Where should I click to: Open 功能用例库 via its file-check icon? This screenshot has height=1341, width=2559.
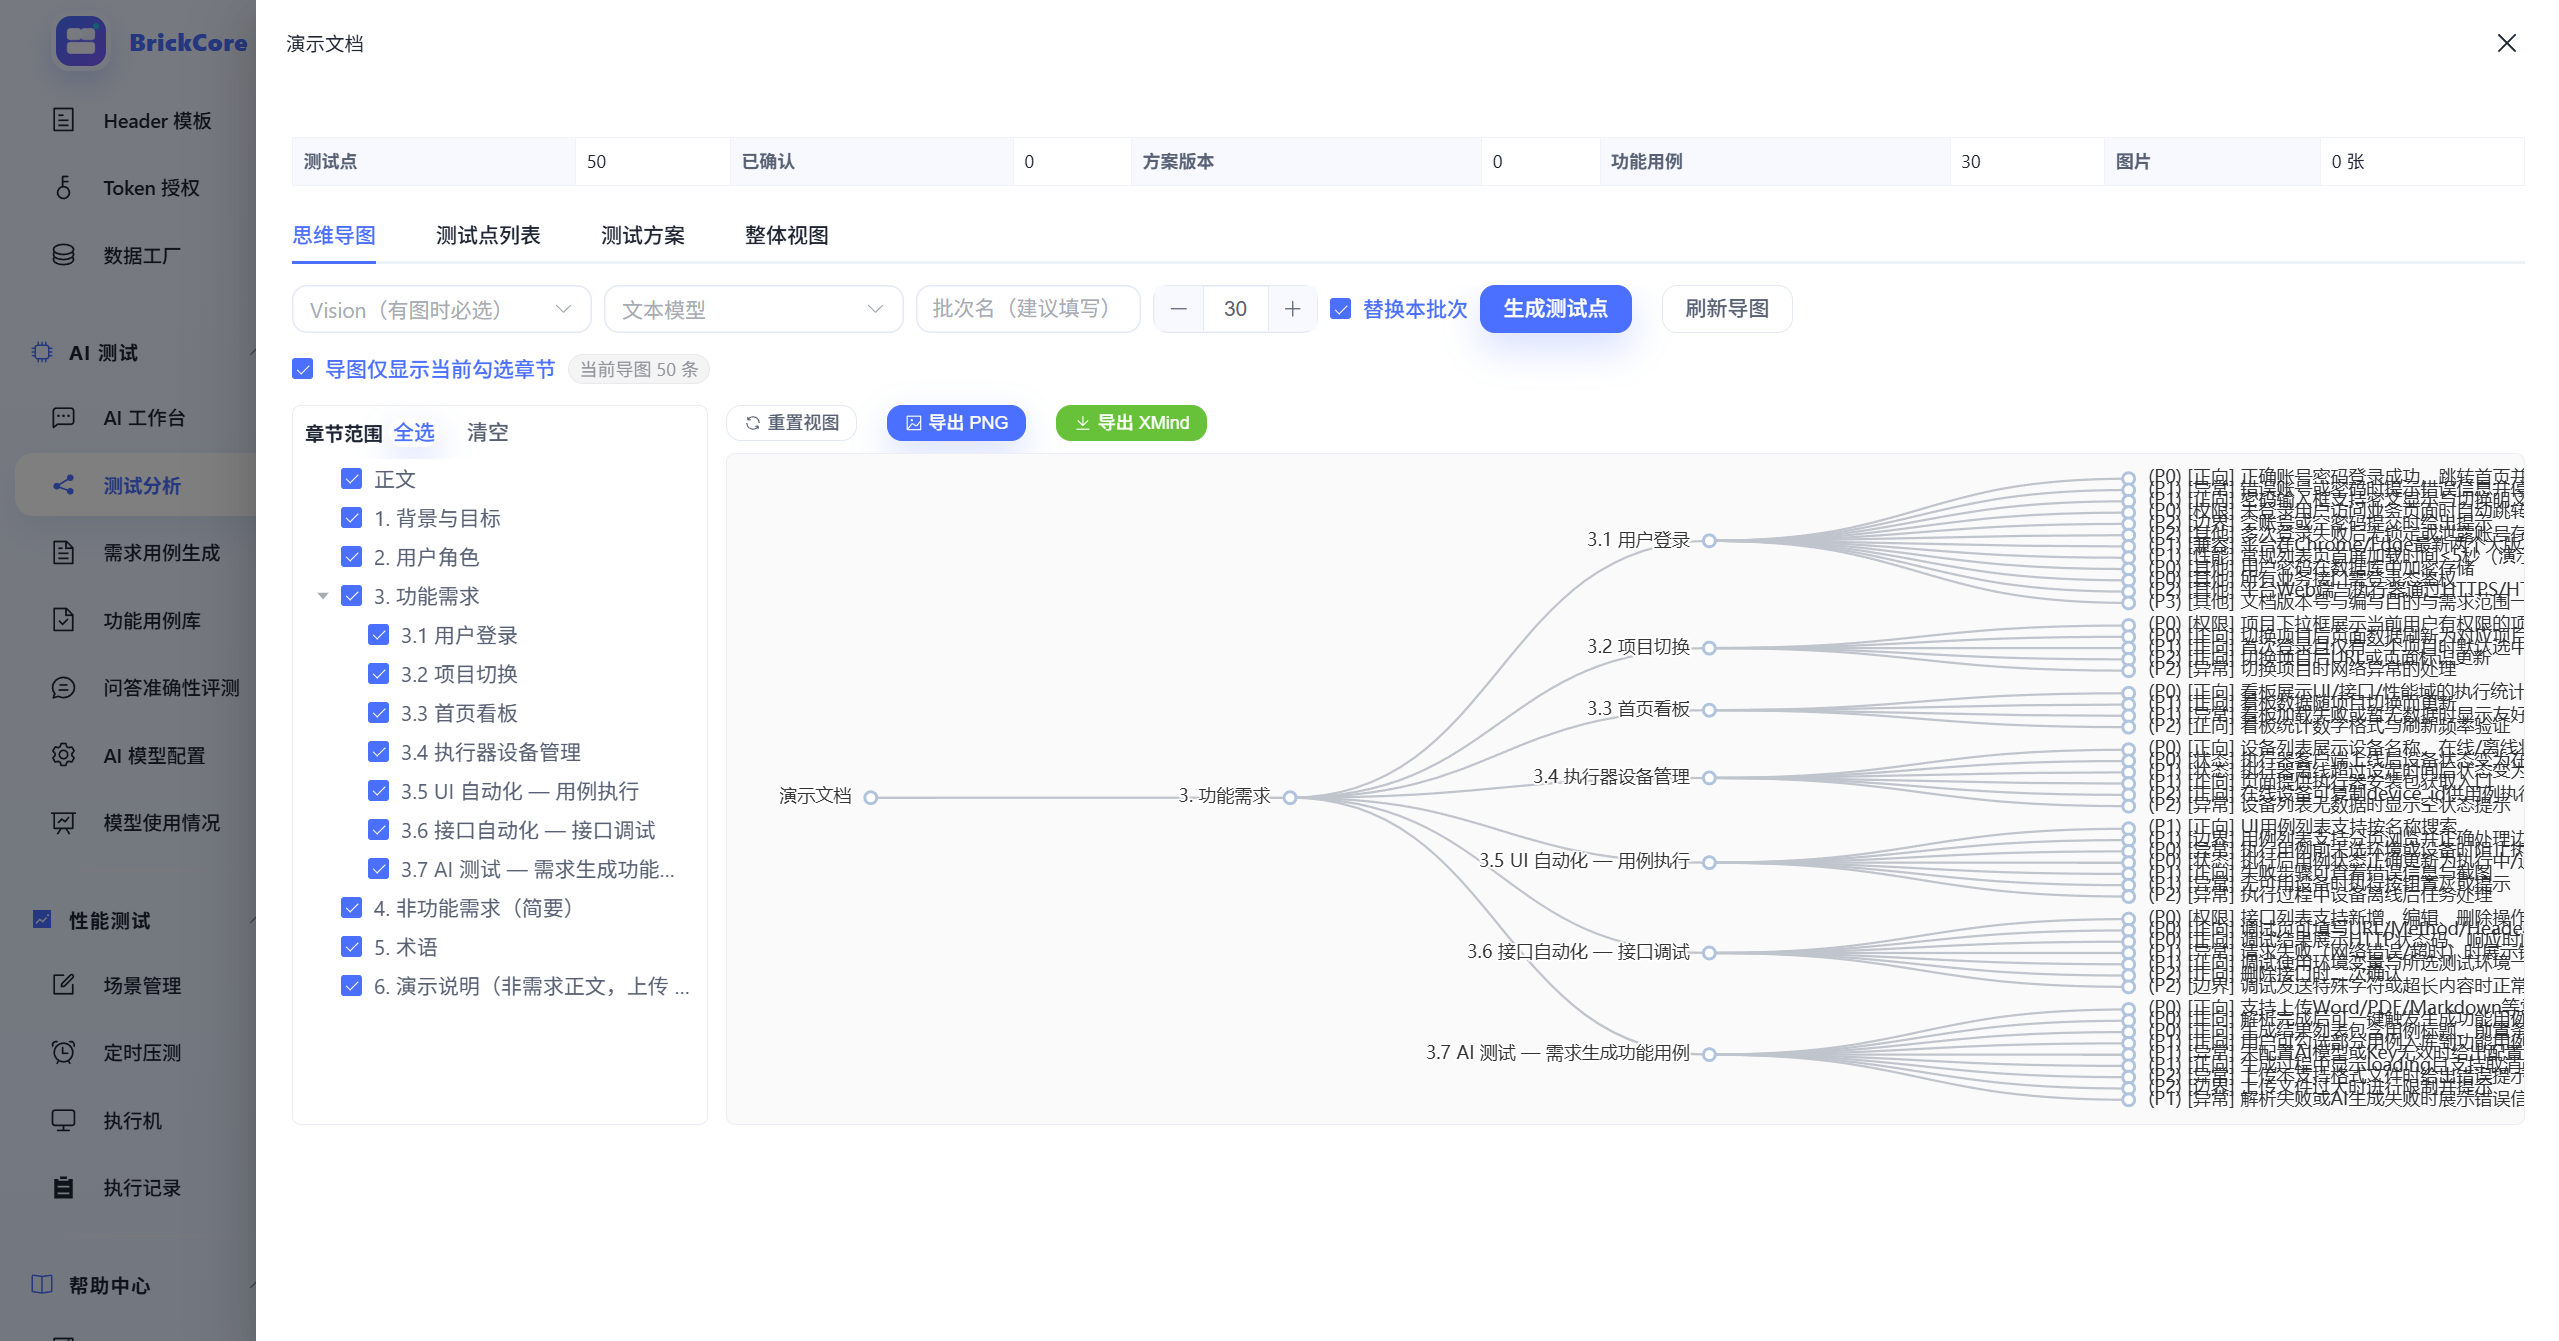[x=63, y=620]
